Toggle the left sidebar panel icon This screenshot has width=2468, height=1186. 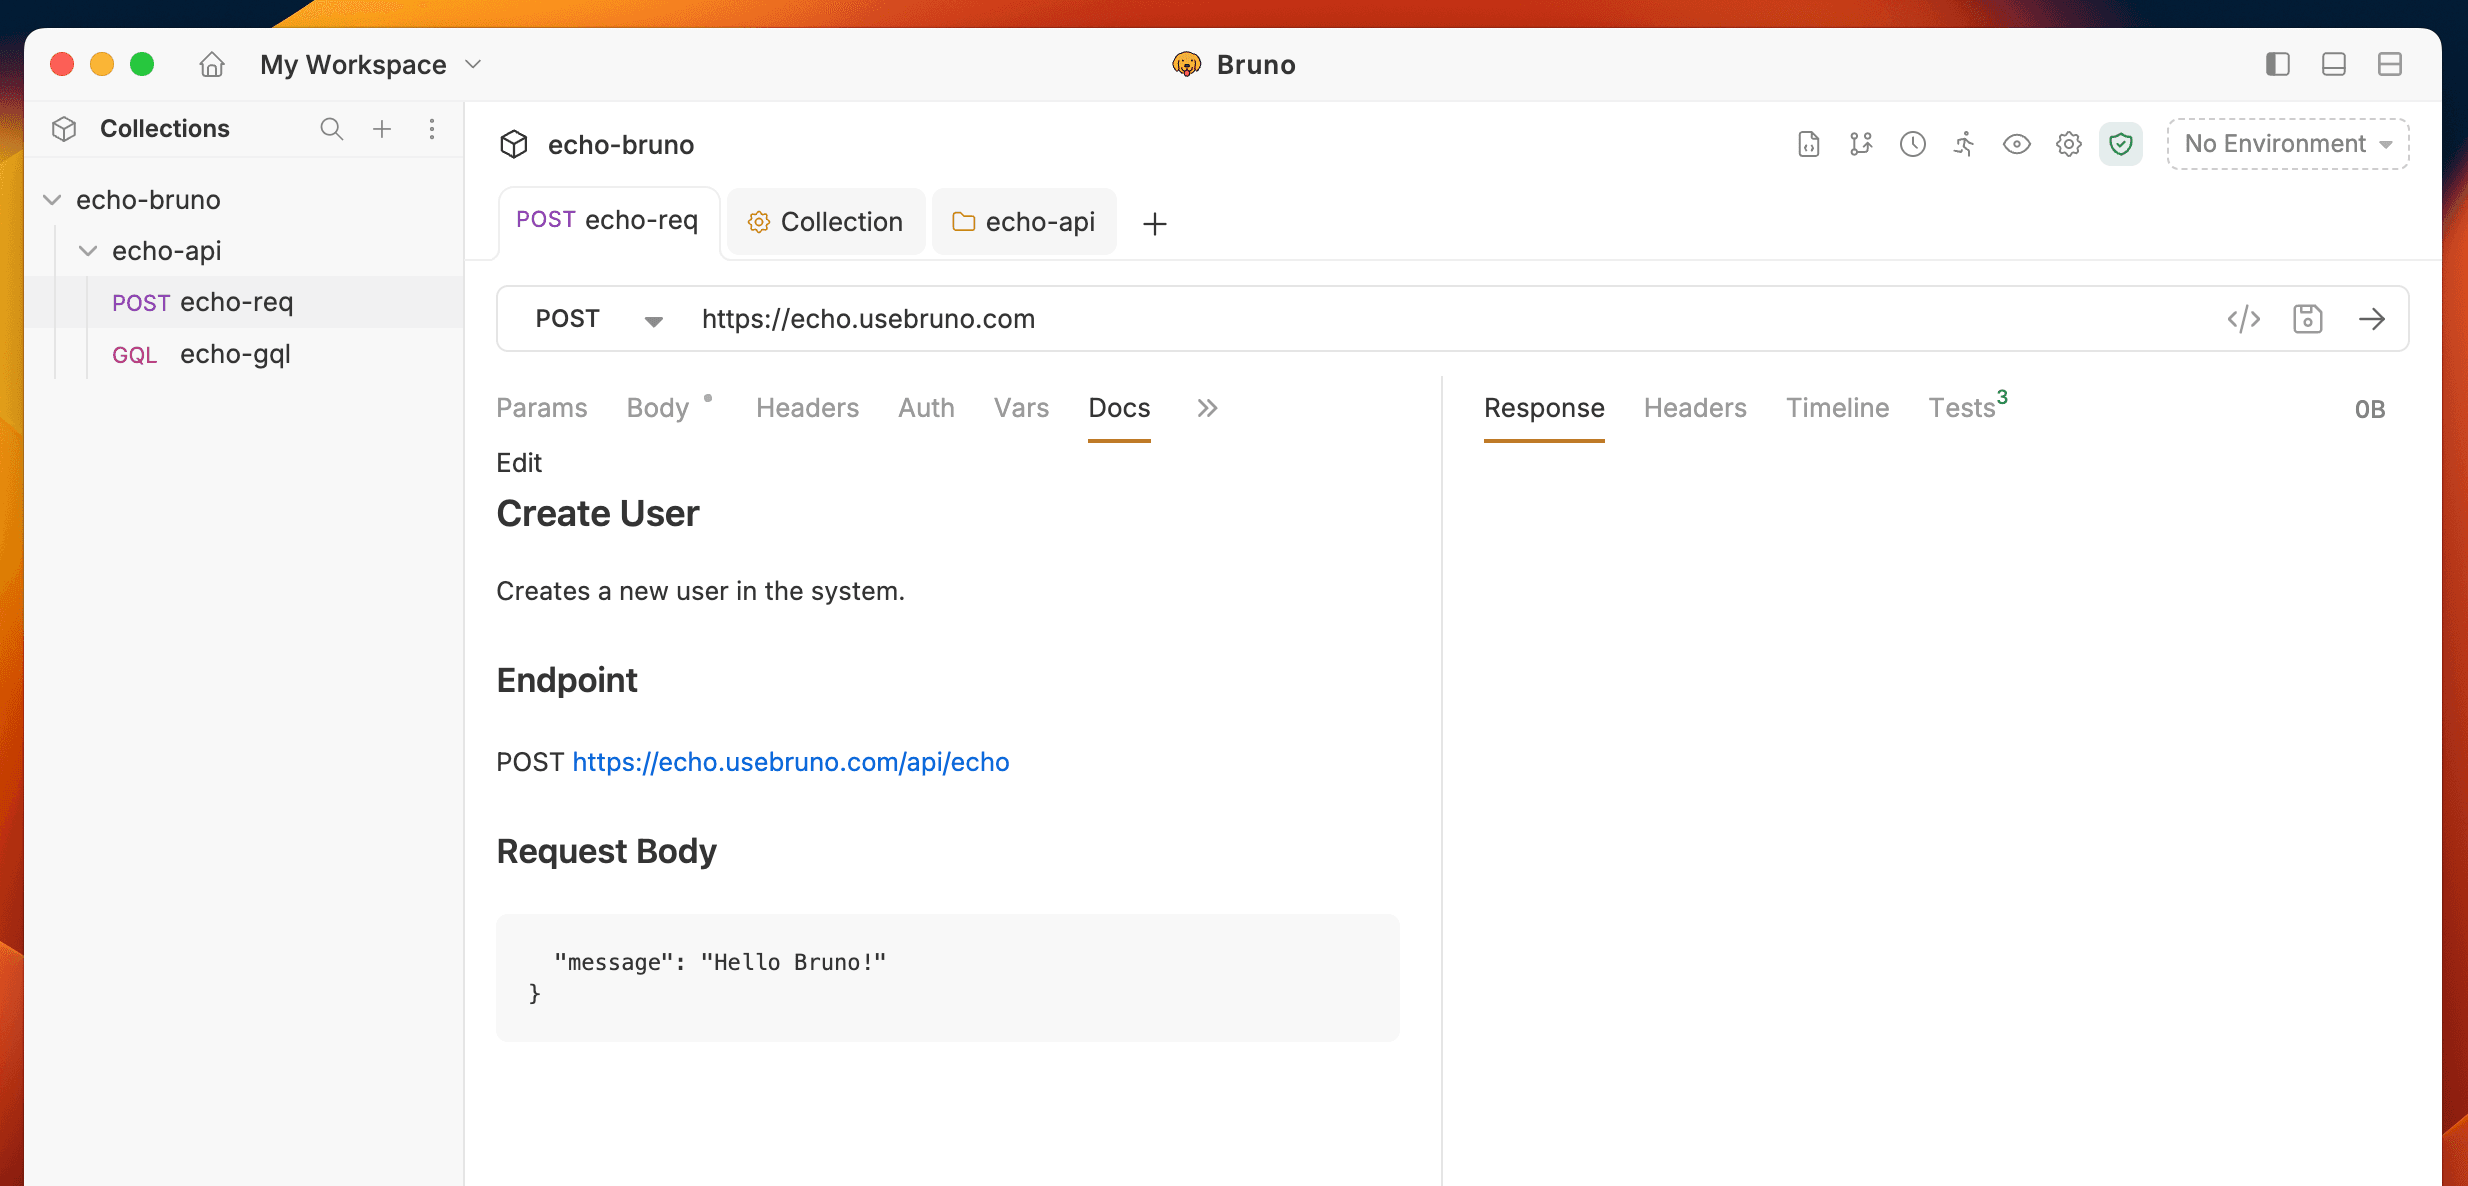tap(2277, 64)
